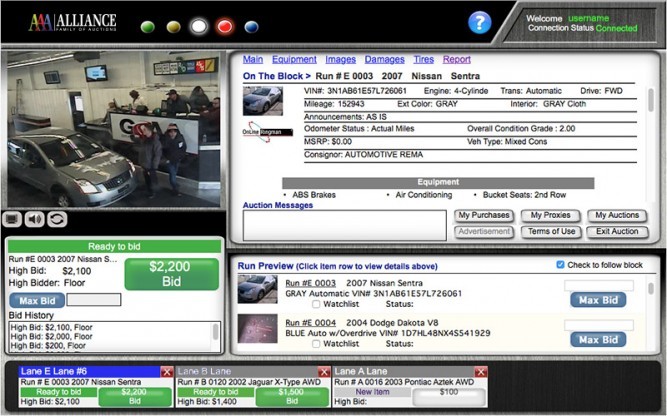This screenshot has height=416, width=667.
Task: Close the Lane B Lane panel
Action: click(x=324, y=372)
